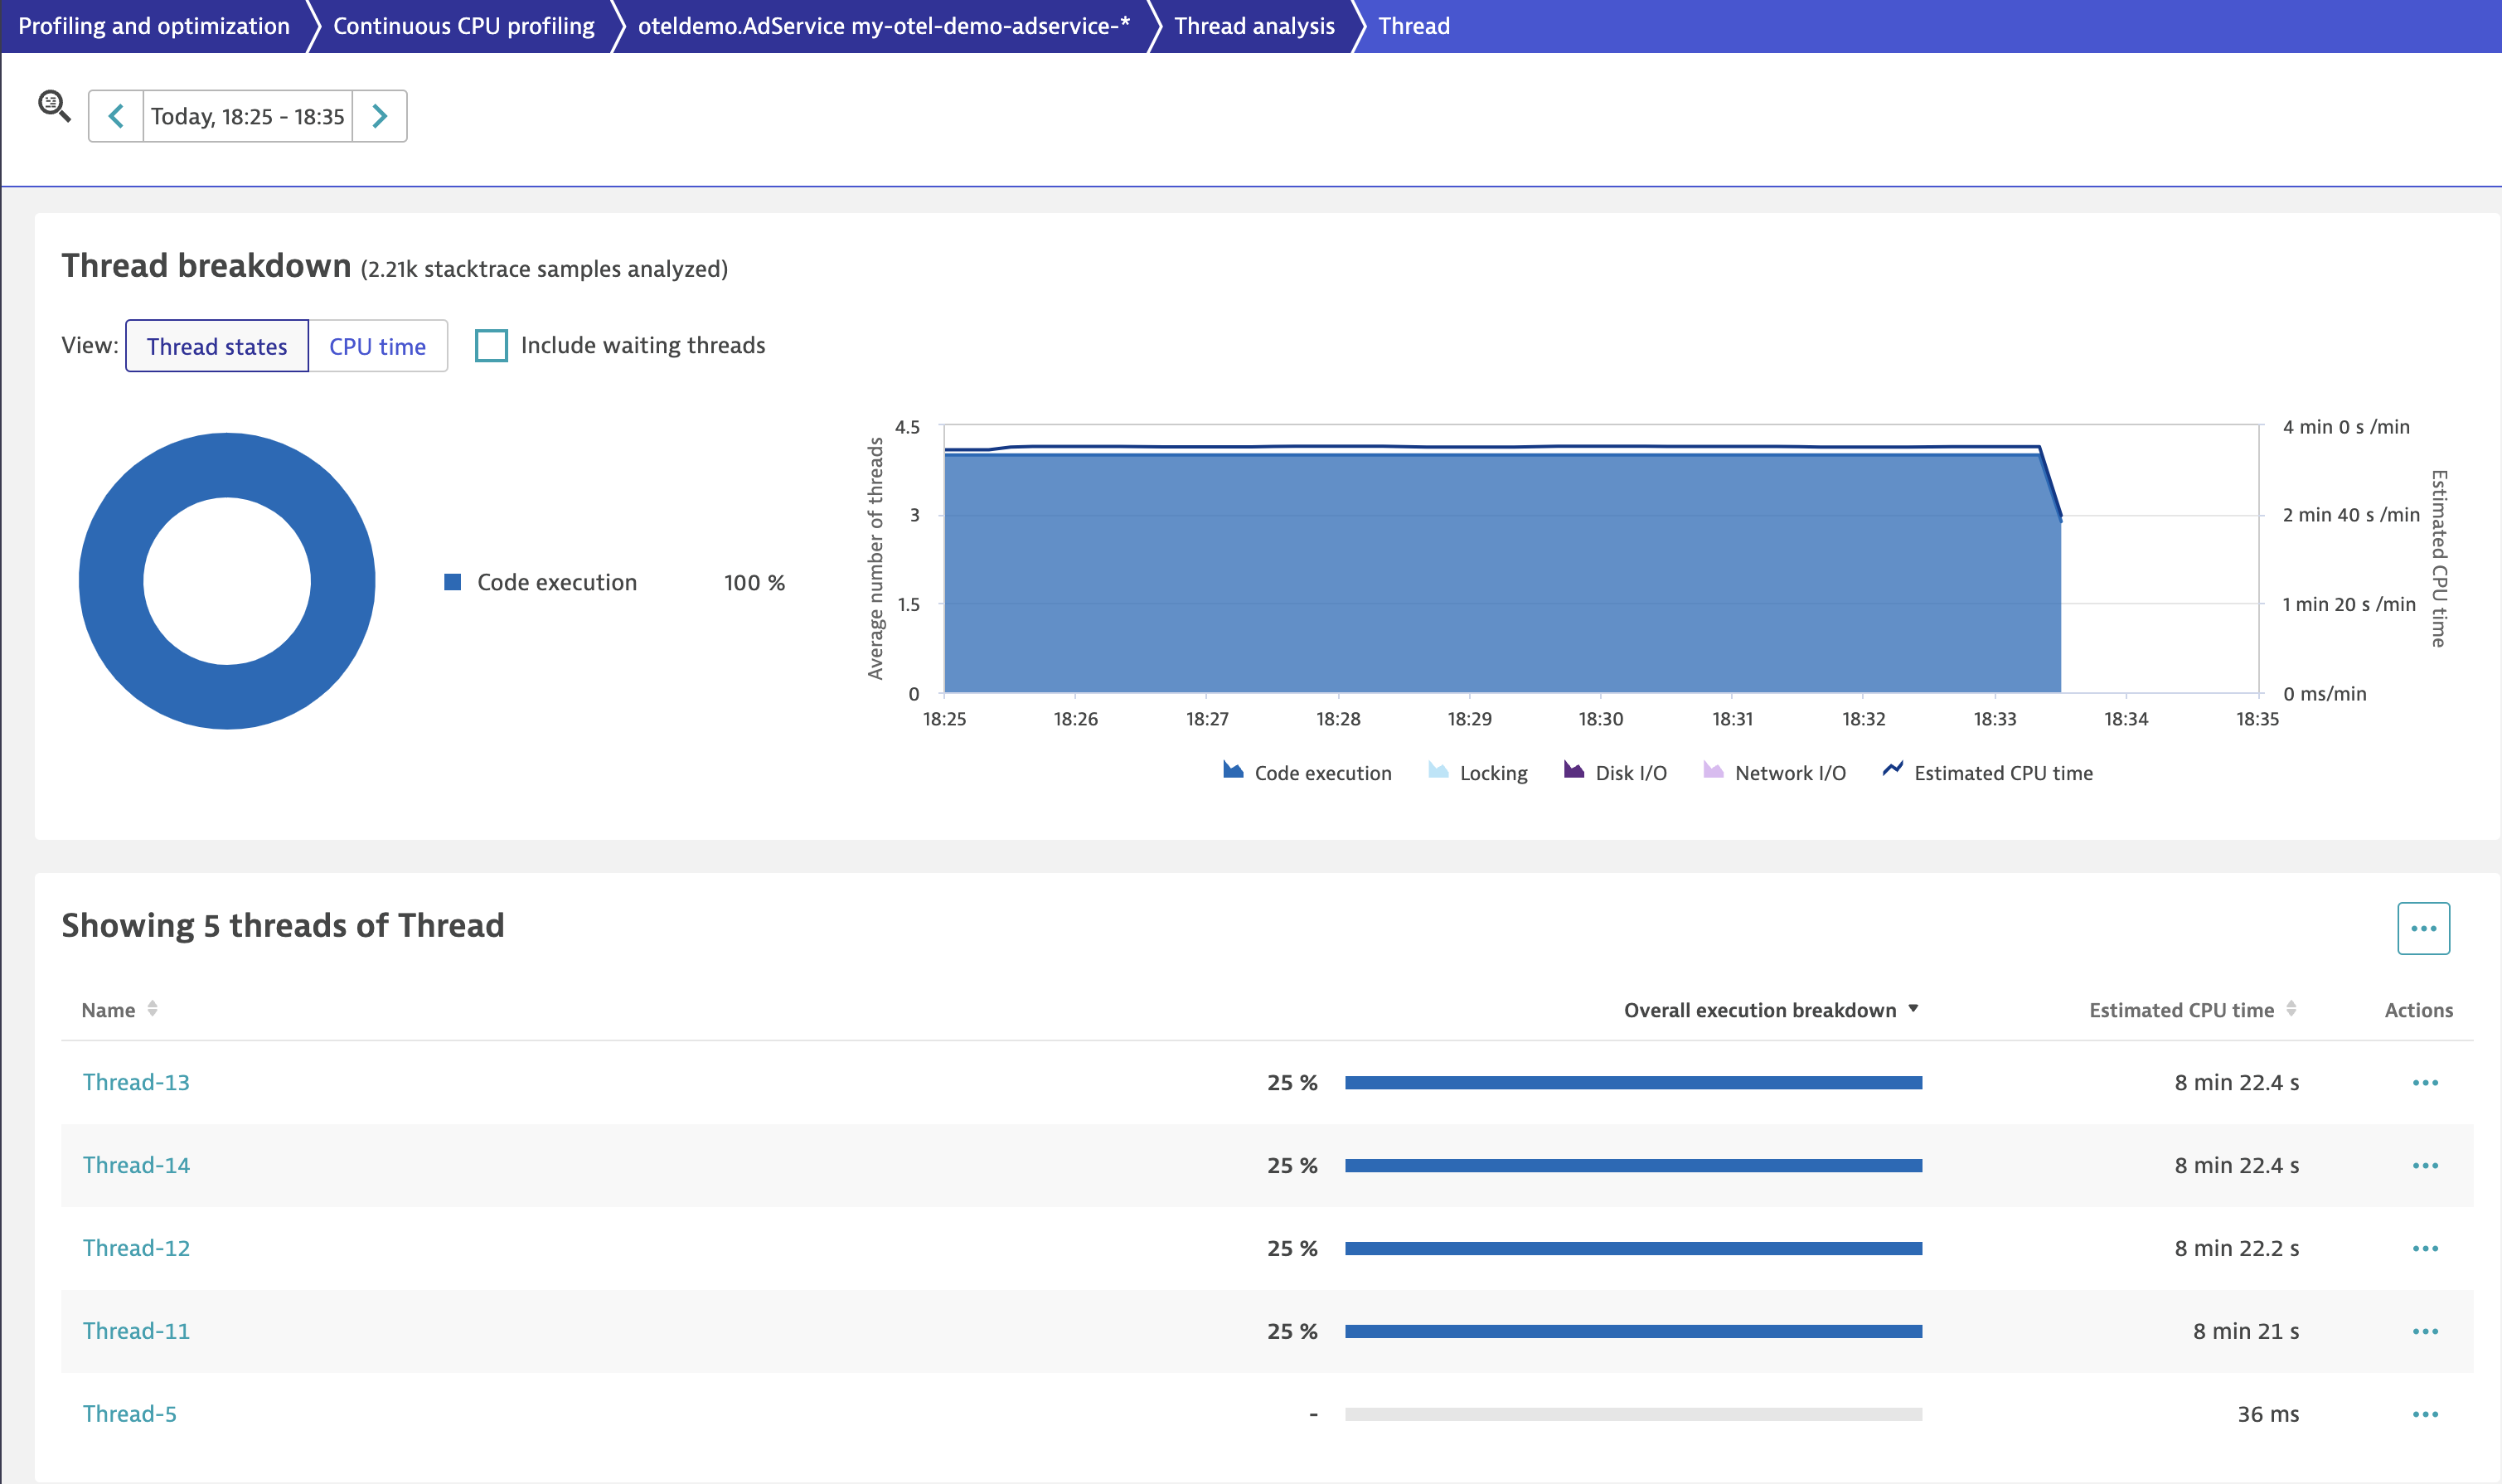Open actions menu for Thread-11
The width and height of the screenshot is (2502, 1484).
pos(2424,1331)
